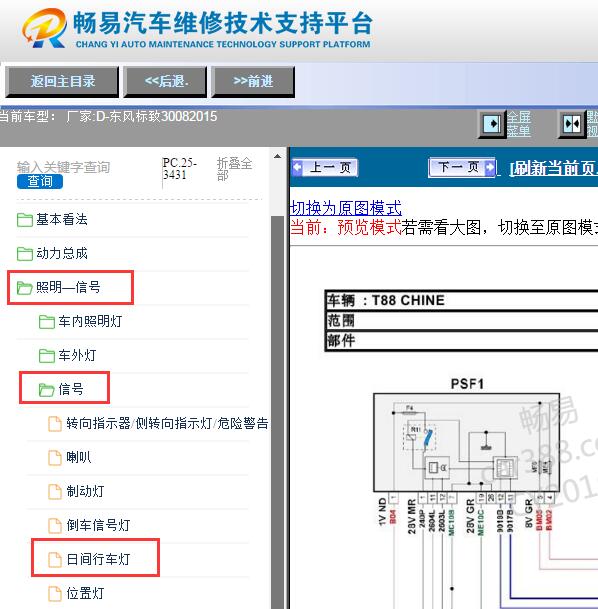Expand the 车外灯 subfolder
598x609 pixels.
tap(77, 355)
